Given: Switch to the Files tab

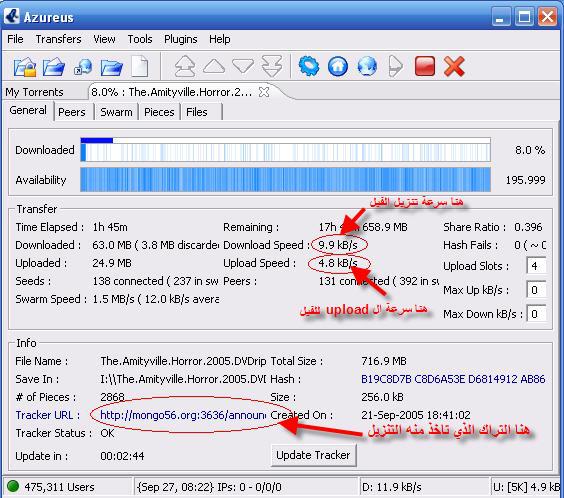Looking at the screenshot, I should coord(197,112).
